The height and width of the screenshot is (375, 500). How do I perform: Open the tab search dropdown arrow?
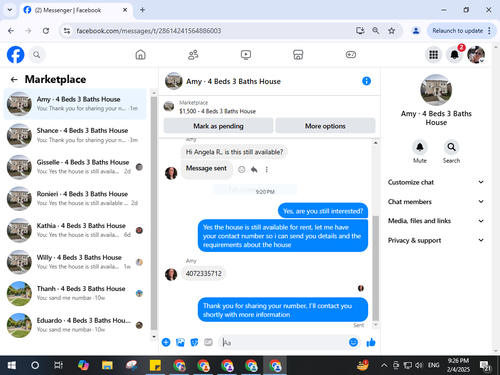(x=10, y=10)
